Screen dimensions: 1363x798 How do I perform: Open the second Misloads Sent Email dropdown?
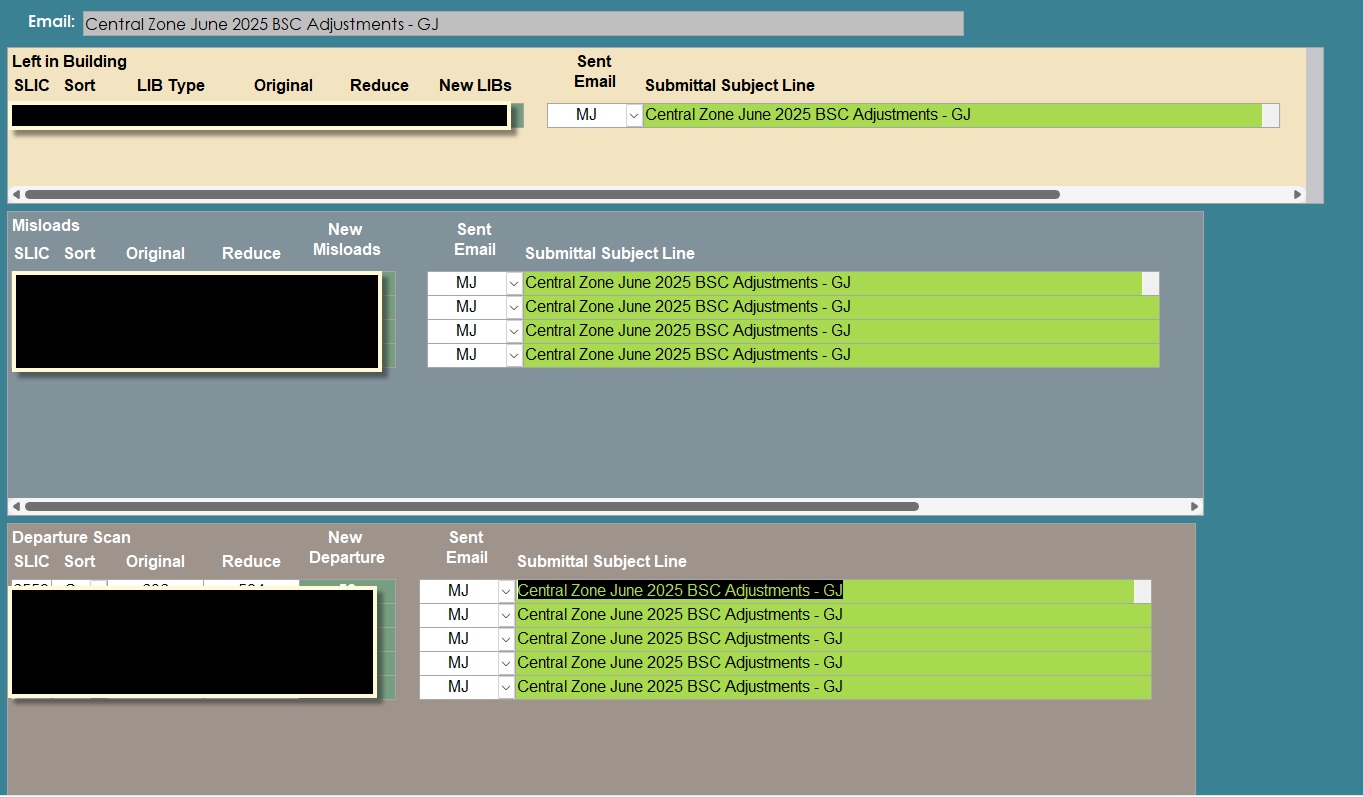pyautogui.click(x=513, y=306)
